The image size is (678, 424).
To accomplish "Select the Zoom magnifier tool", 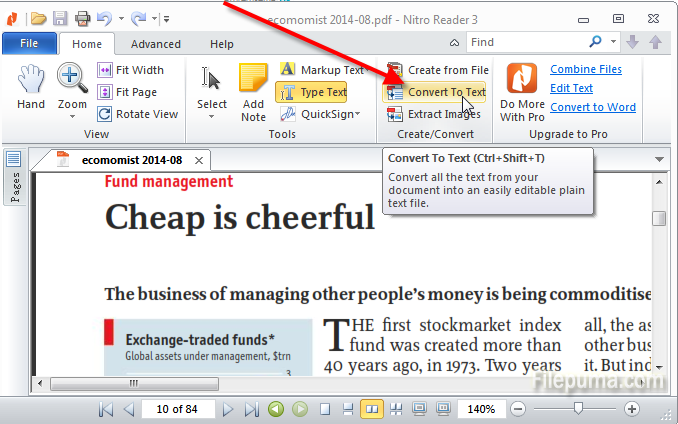I will [72, 86].
